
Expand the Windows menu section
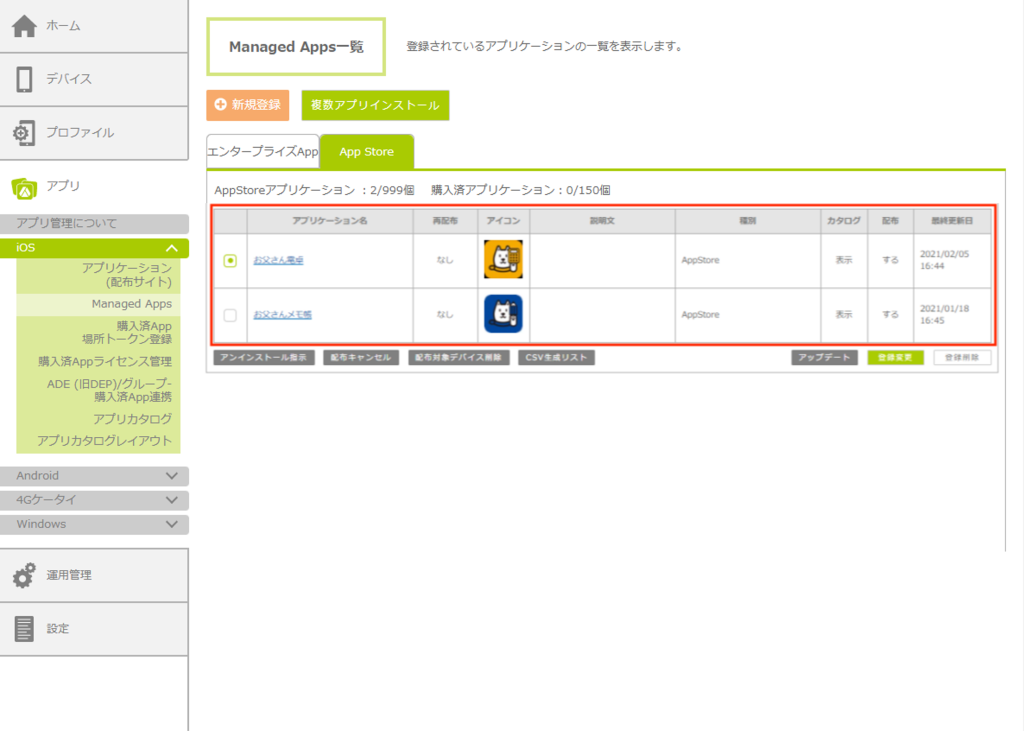tap(172, 524)
